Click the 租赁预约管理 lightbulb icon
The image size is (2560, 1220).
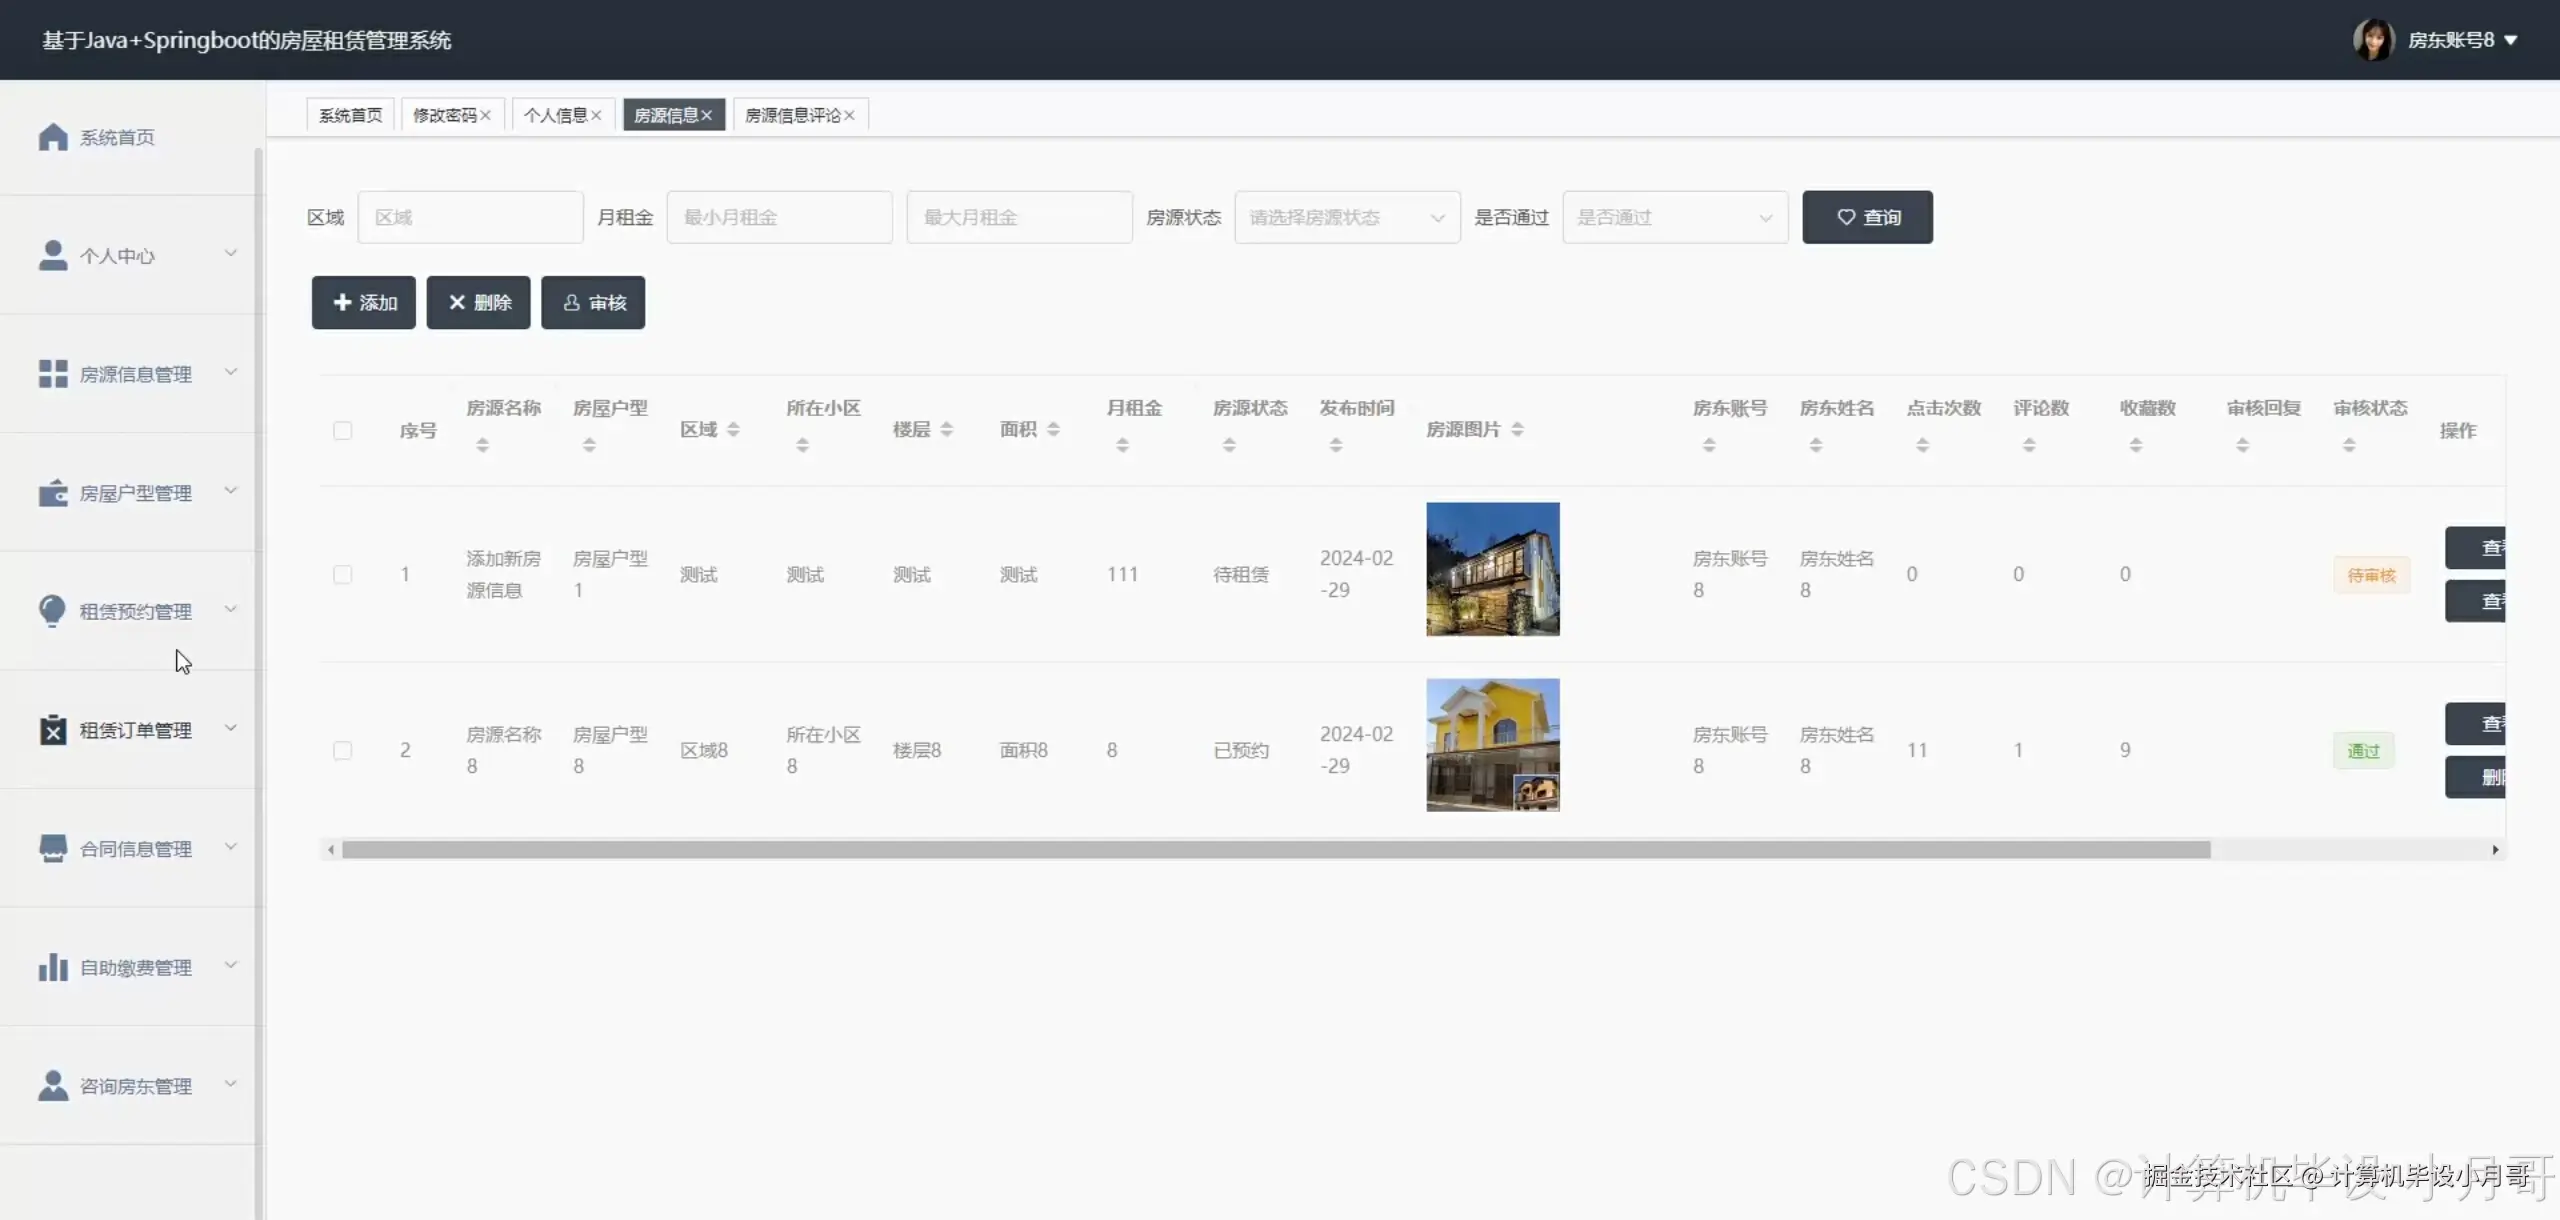[53, 611]
